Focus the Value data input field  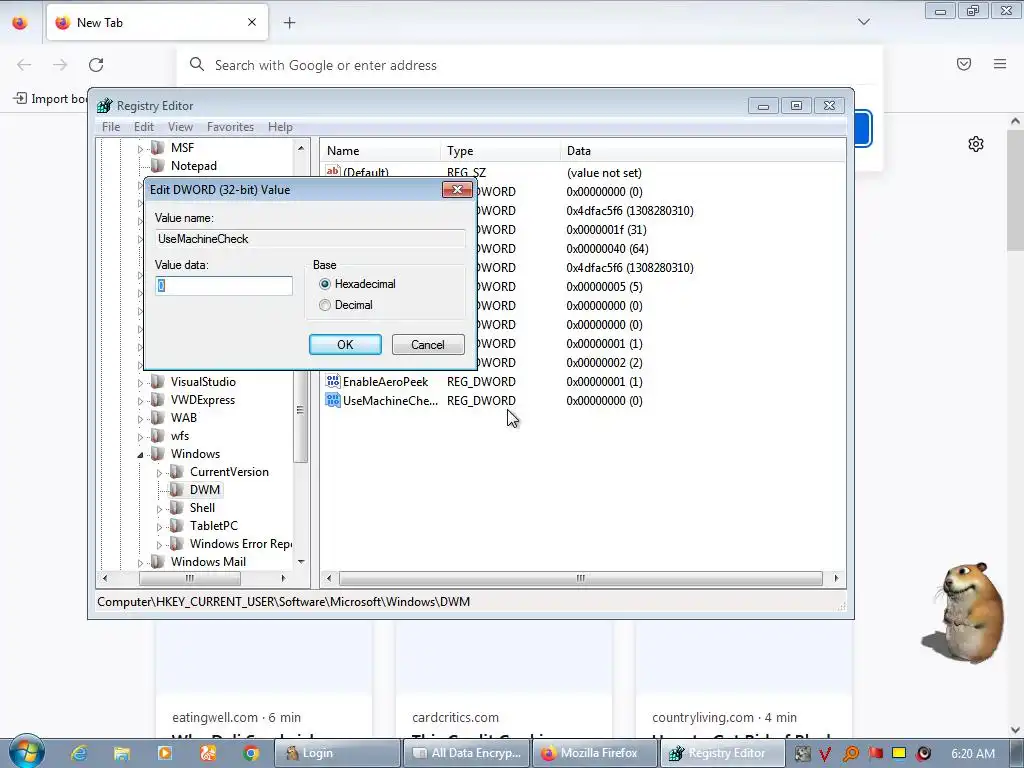click(x=224, y=285)
